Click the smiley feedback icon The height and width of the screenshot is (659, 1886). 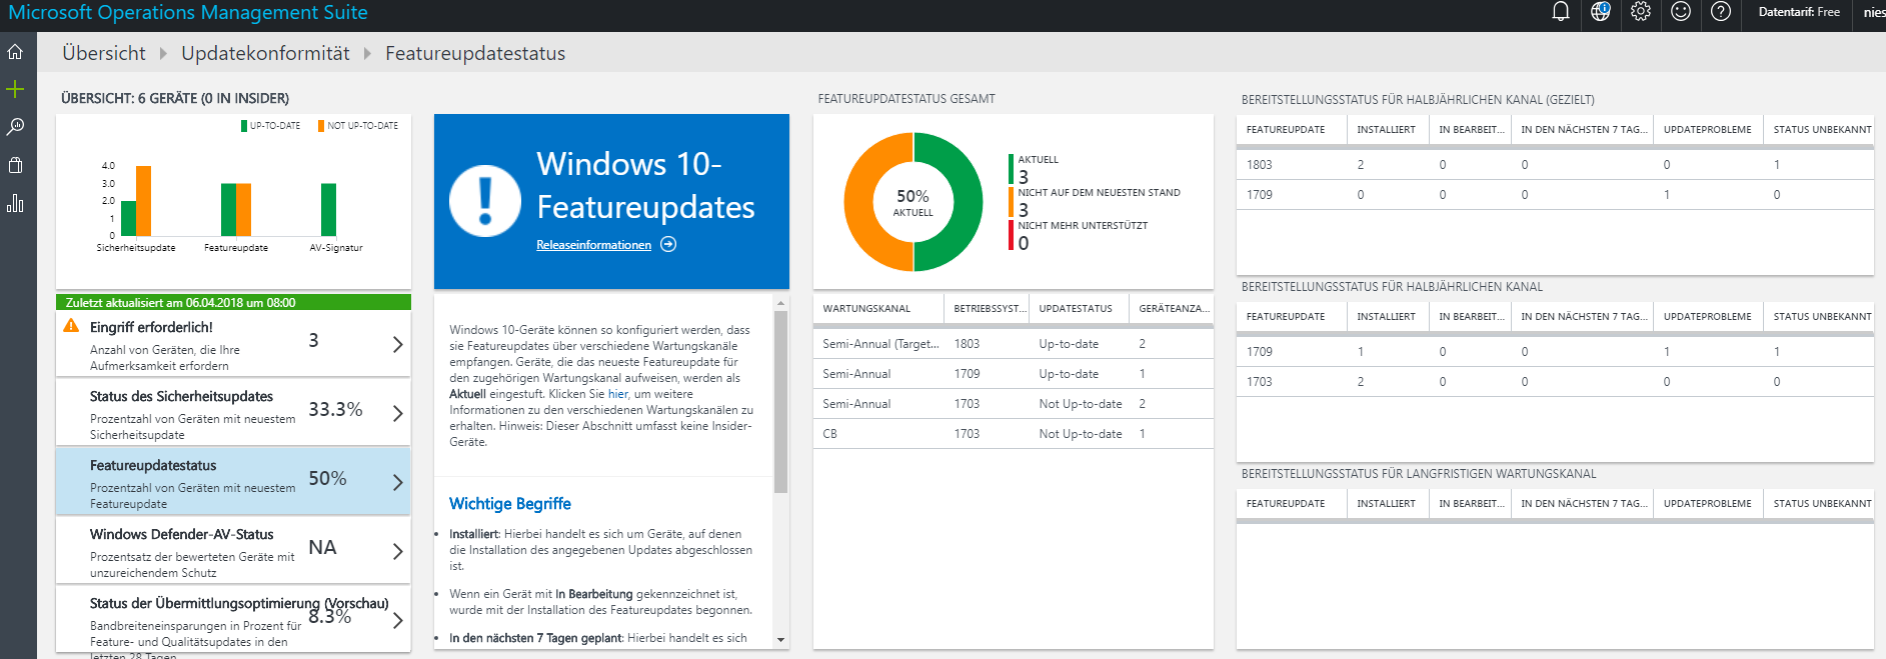[x=1681, y=12]
